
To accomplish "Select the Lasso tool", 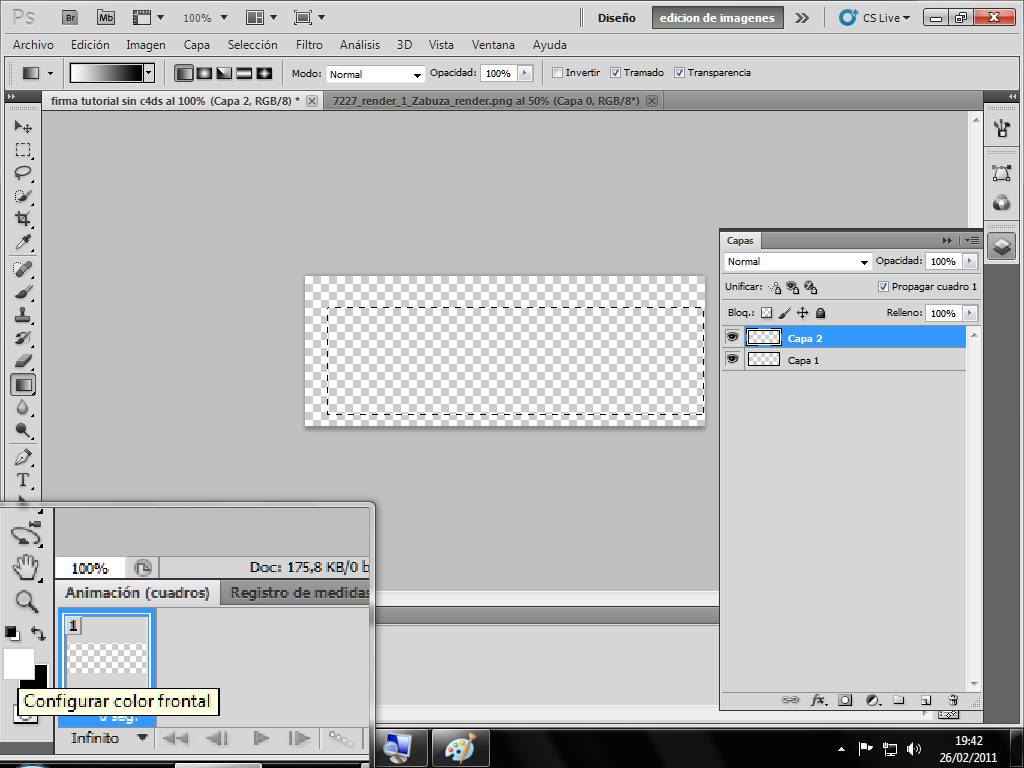I will [x=23, y=172].
